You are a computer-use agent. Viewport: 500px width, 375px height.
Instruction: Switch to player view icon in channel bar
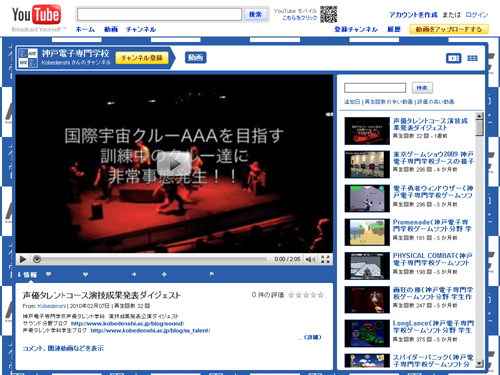click(x=454, y=58)
